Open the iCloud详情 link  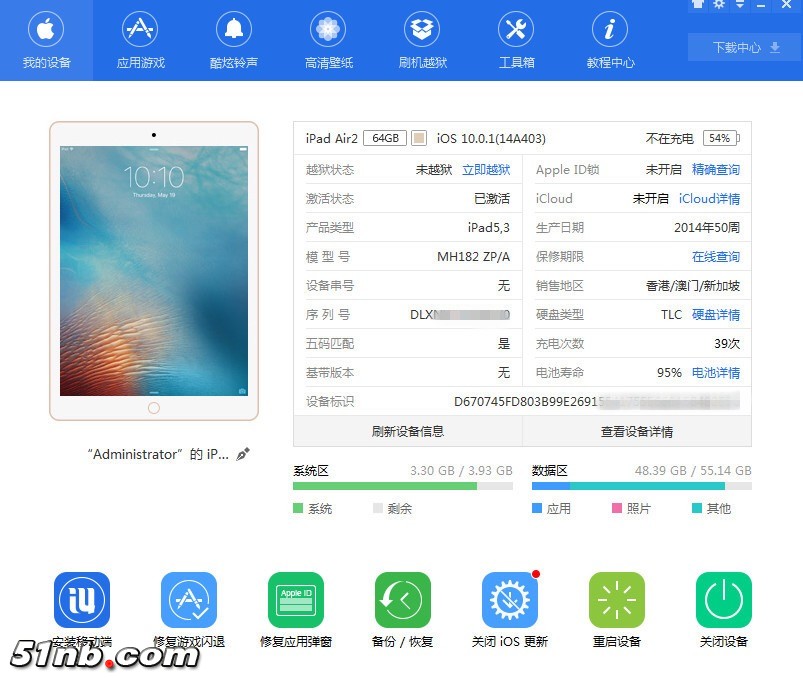pos(709,199)
